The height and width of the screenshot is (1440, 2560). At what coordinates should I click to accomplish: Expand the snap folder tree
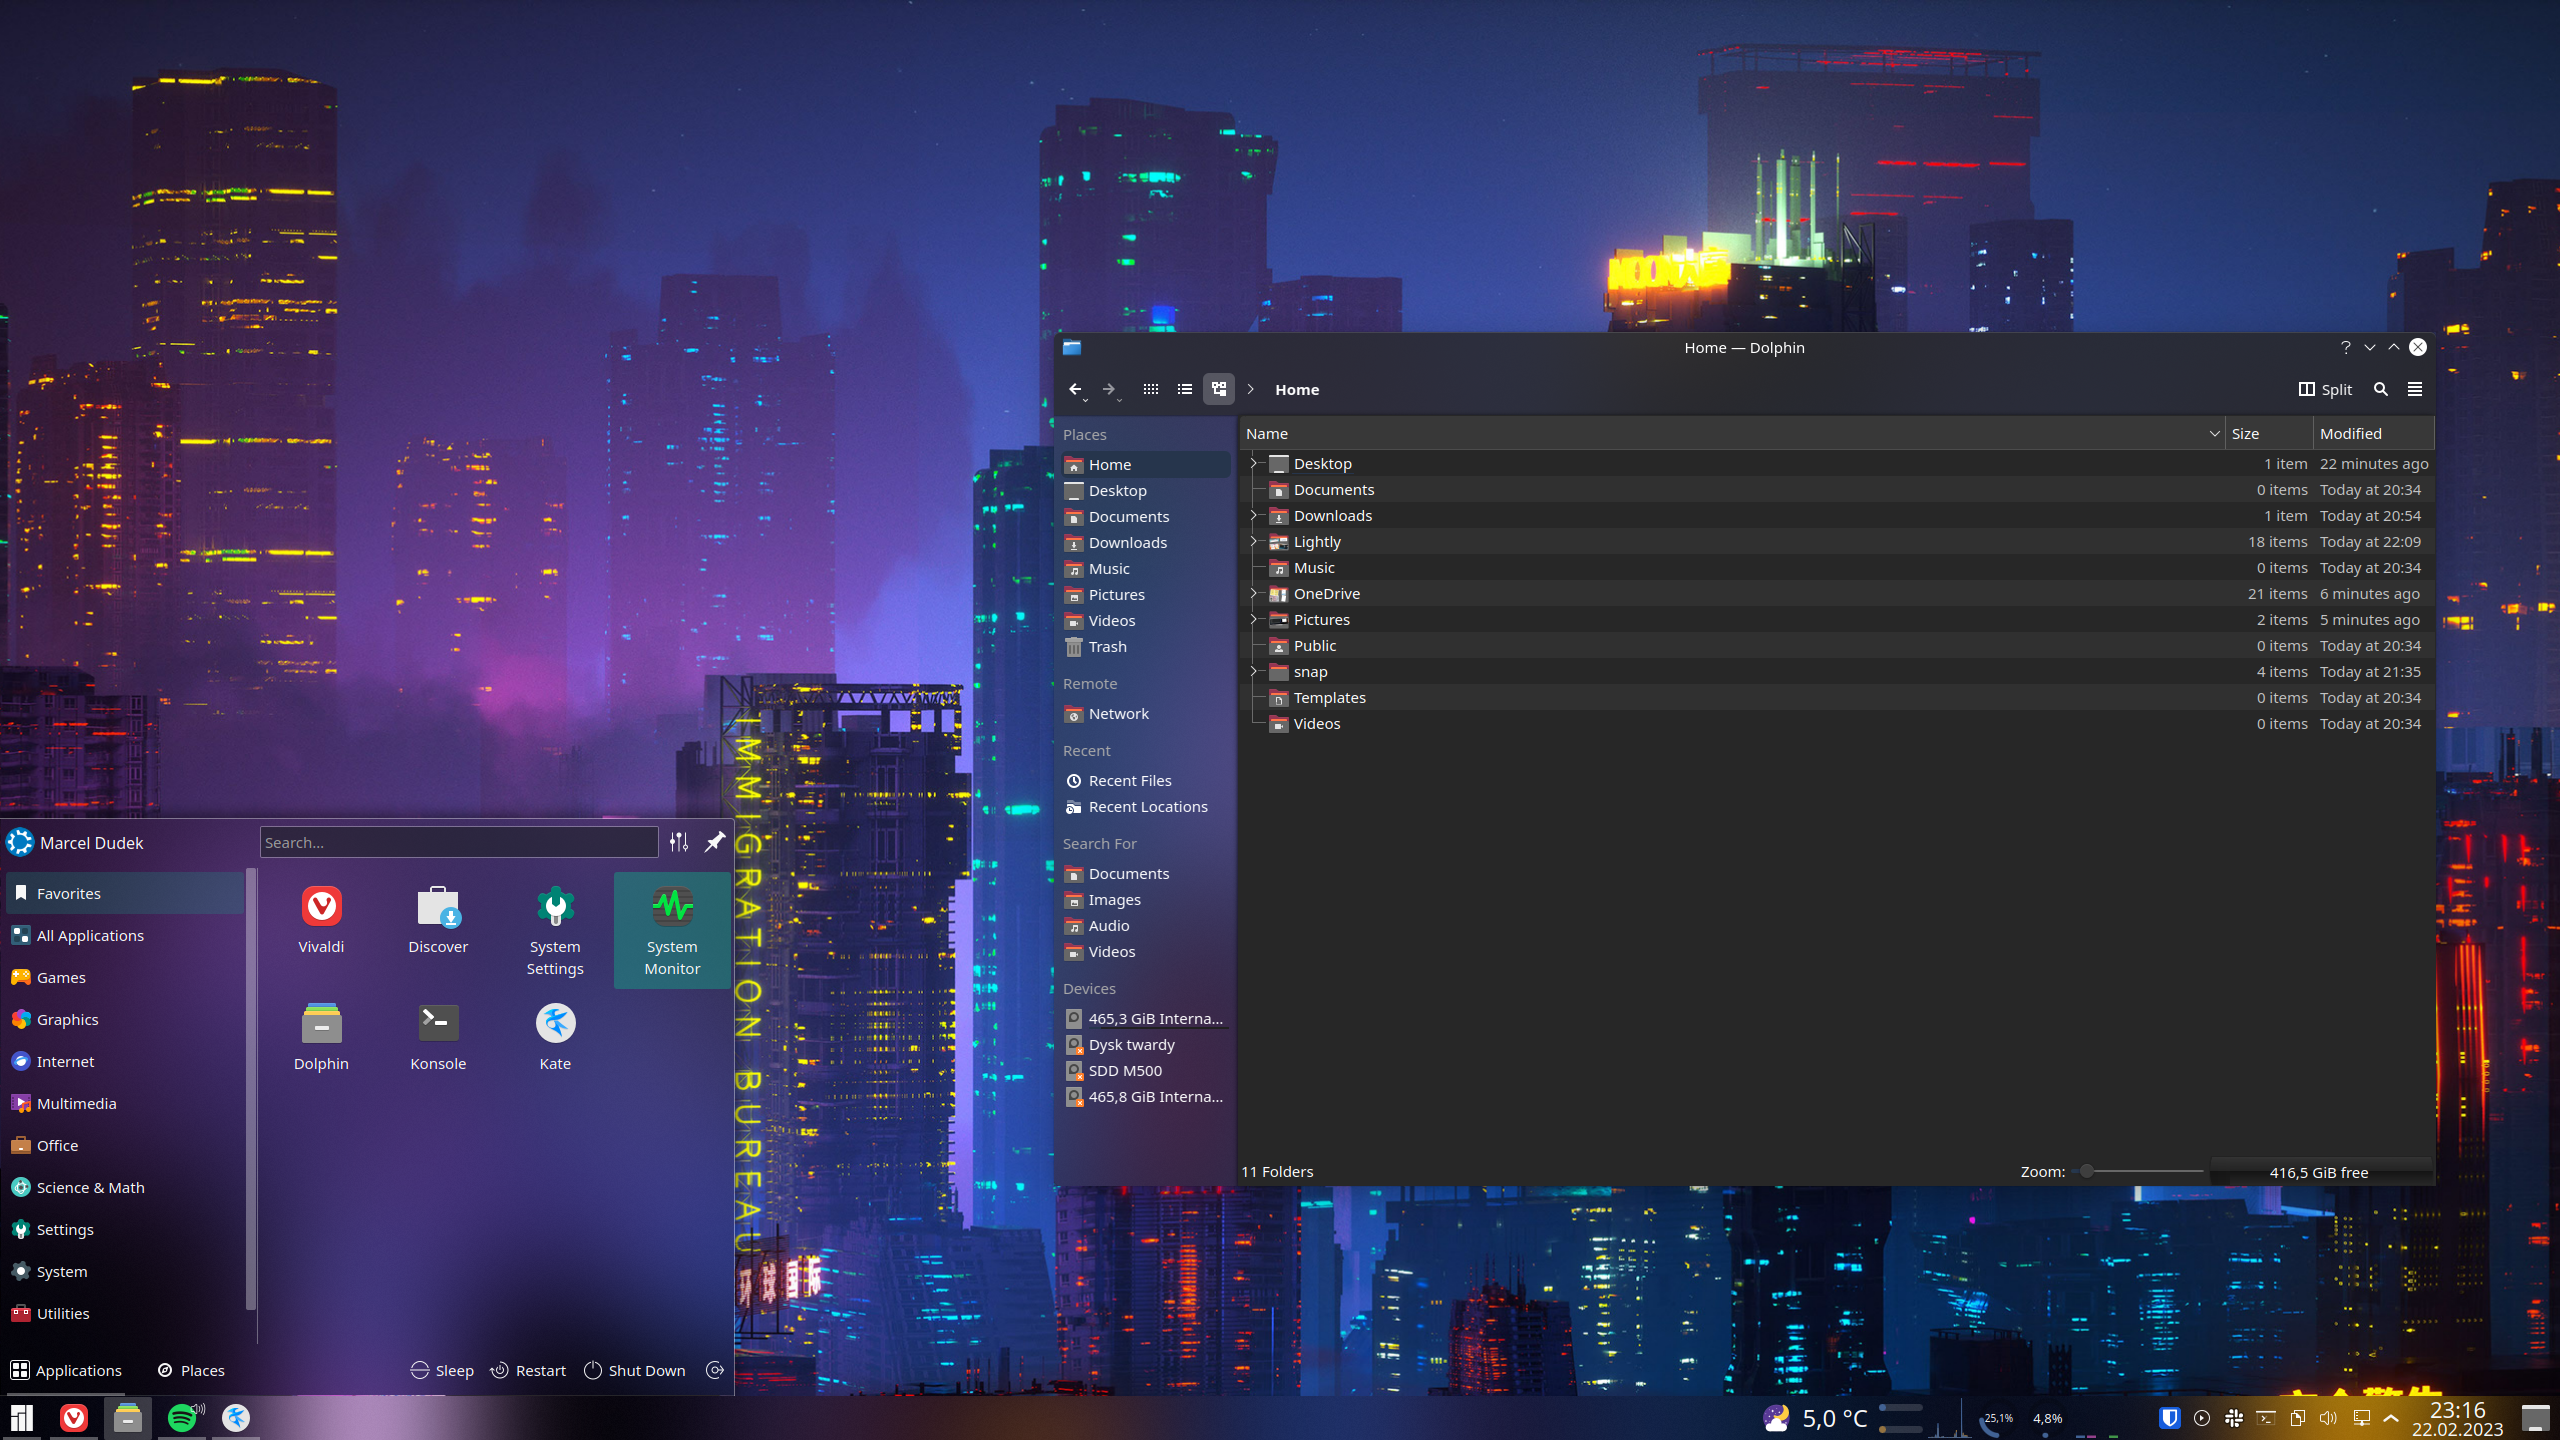tap(1253, 671)
